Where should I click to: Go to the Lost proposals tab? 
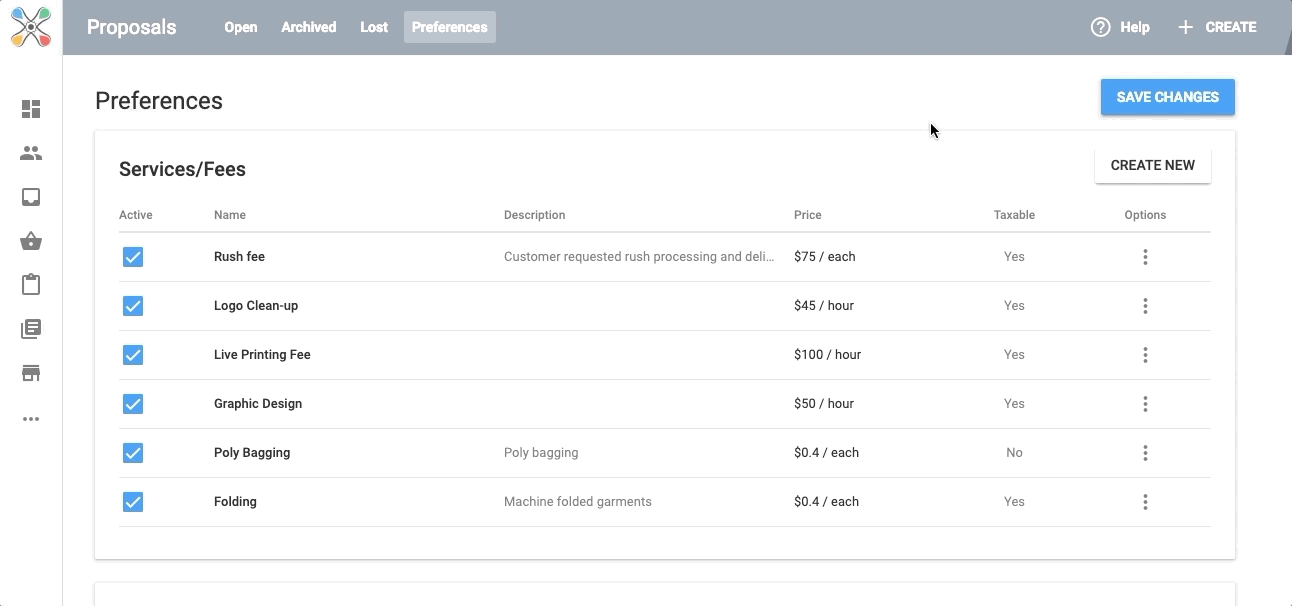(374, 27)
